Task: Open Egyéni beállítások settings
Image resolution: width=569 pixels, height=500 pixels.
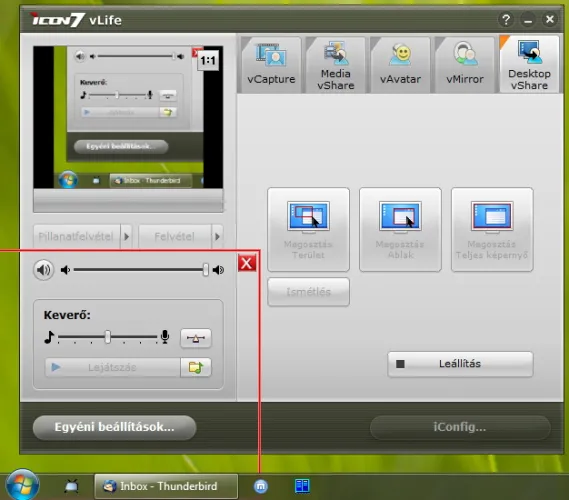Action: (114, 427)
